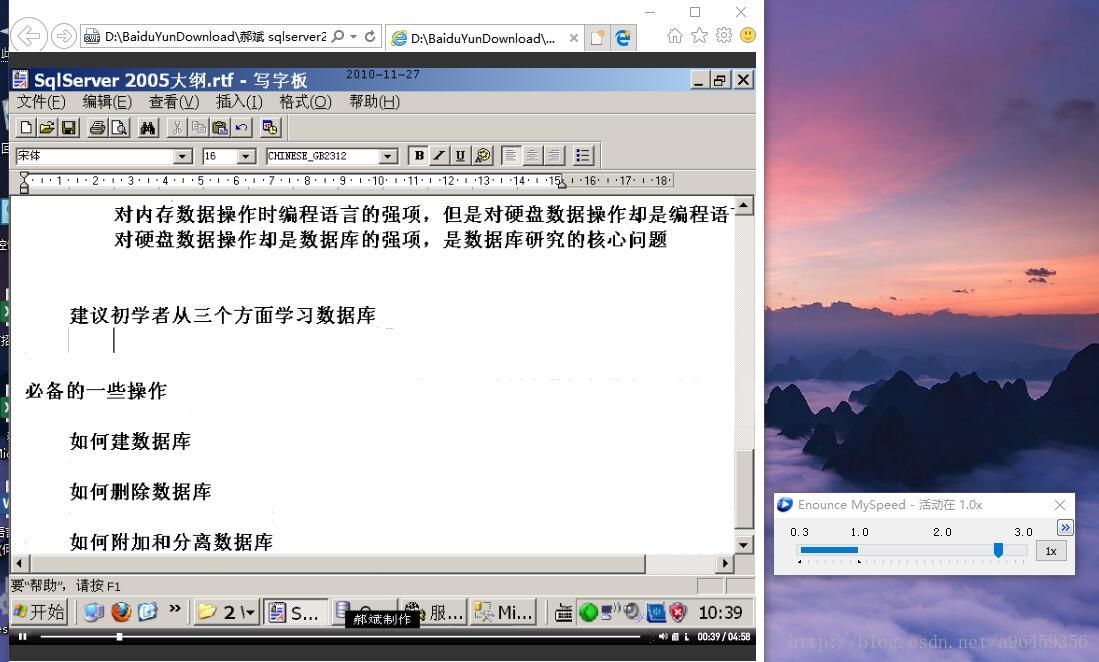
Task: Click the 开始 Start button
Action: click(x=40, y=612)
